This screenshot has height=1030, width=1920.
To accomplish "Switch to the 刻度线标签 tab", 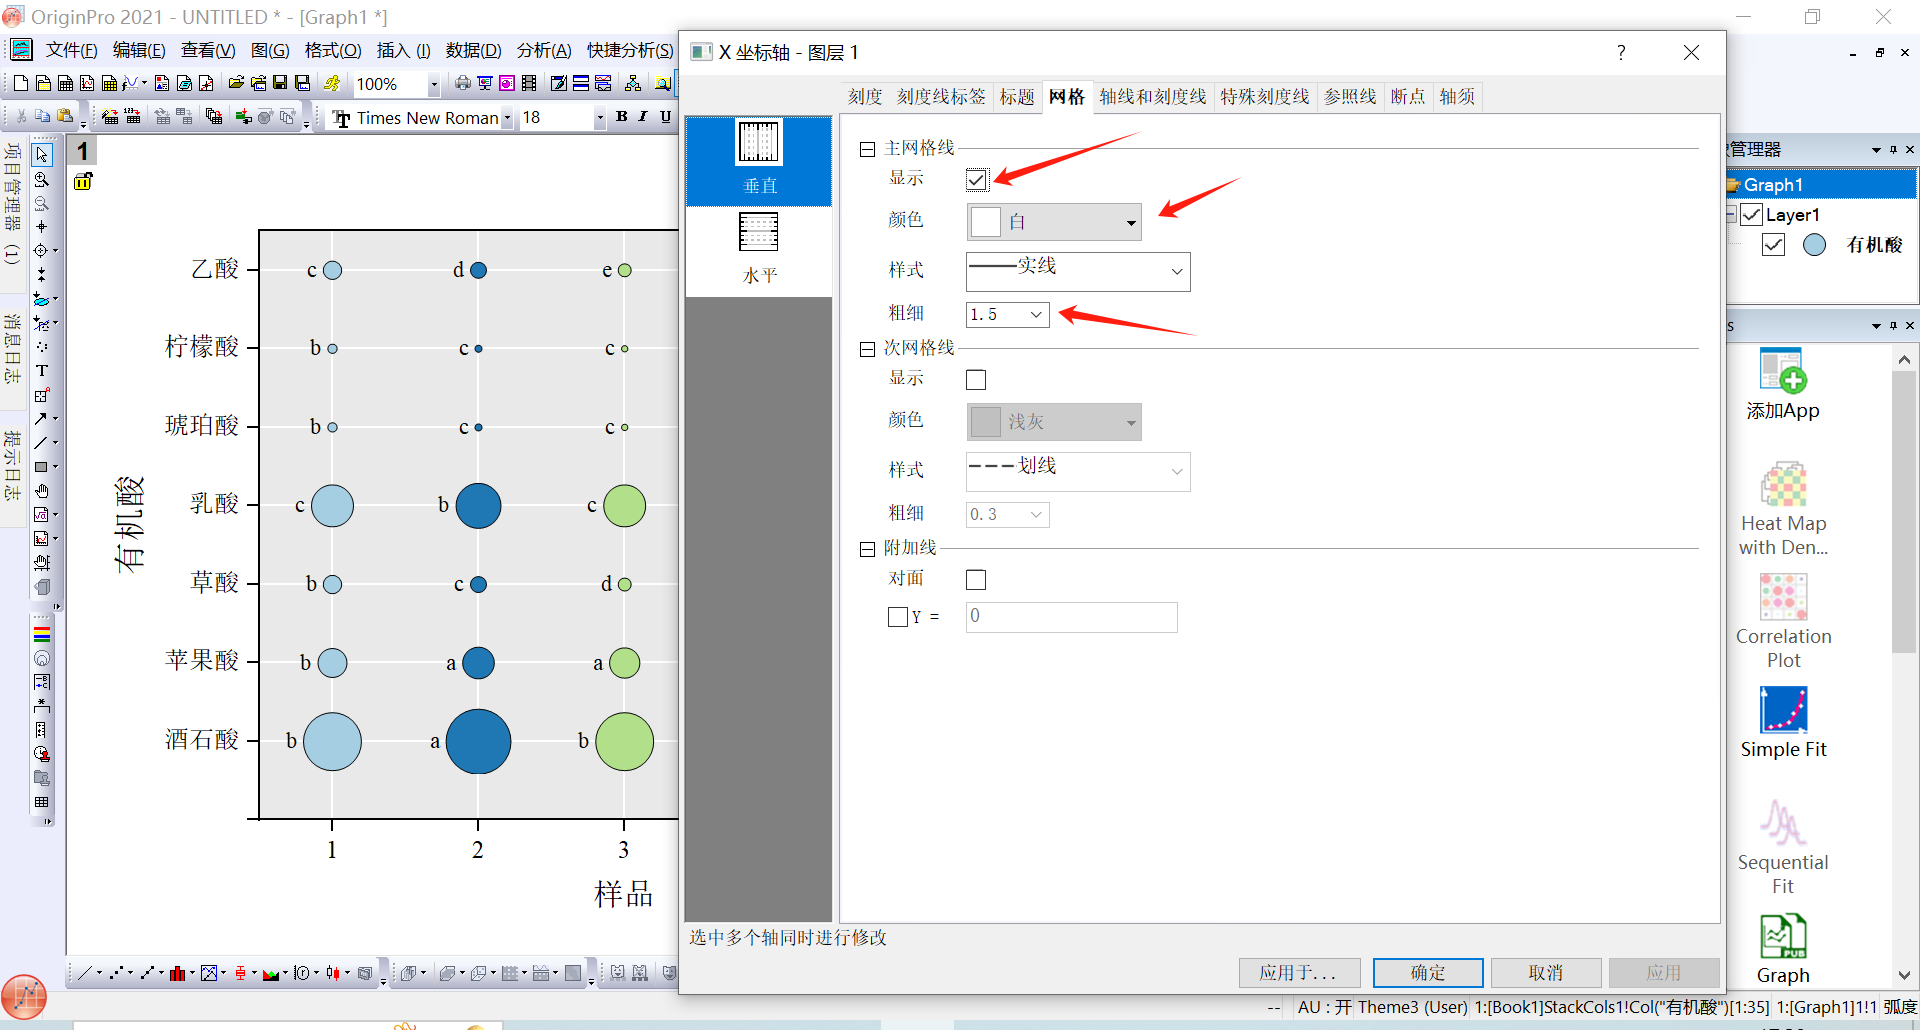I will click(x=940, y=97).
